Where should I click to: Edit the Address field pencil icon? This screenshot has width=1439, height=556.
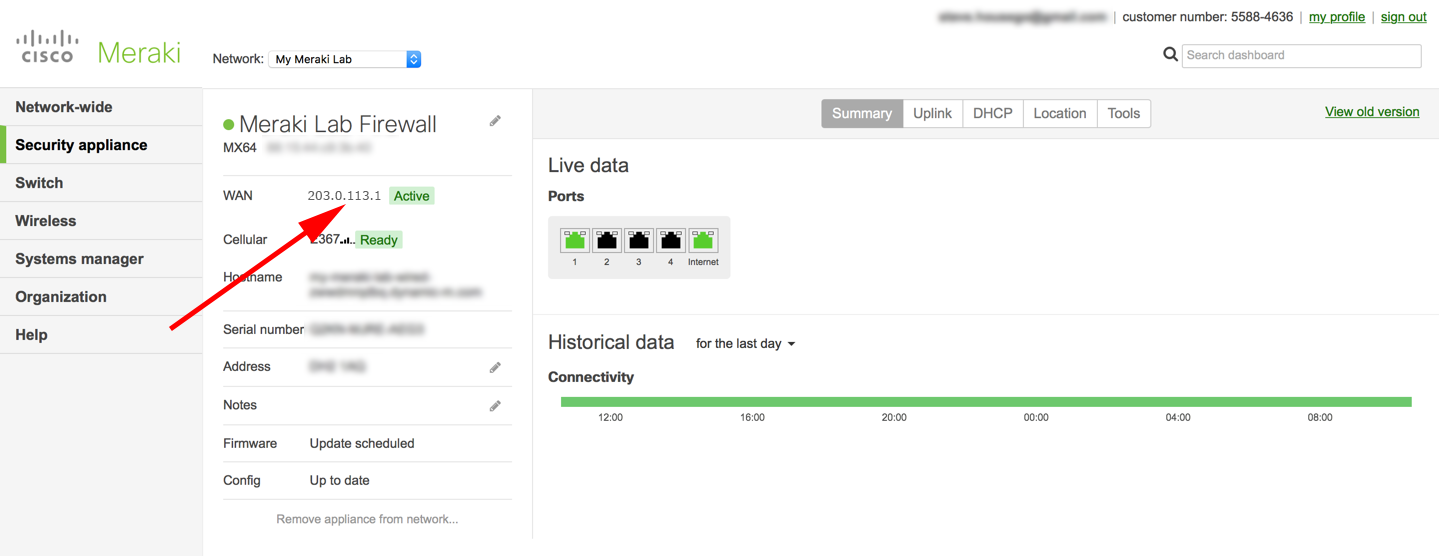pos(495,368)
